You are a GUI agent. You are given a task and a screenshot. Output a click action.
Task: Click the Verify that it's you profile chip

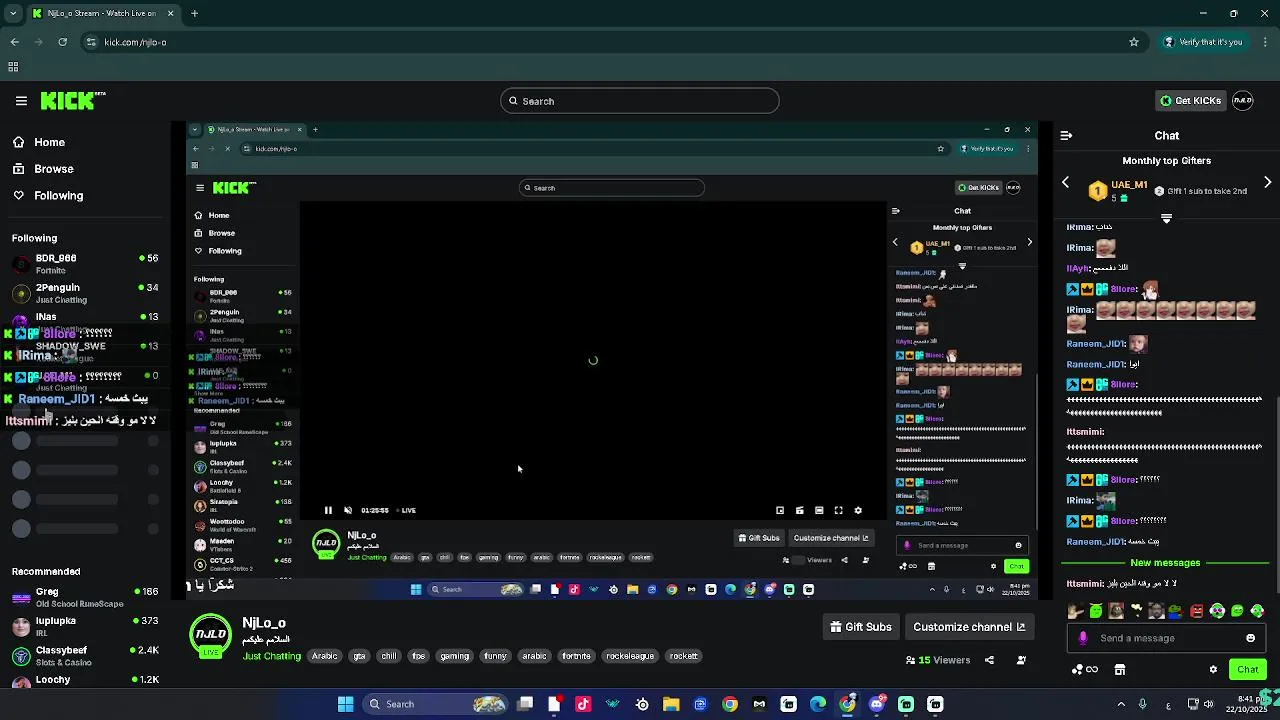click(1202, 42)
